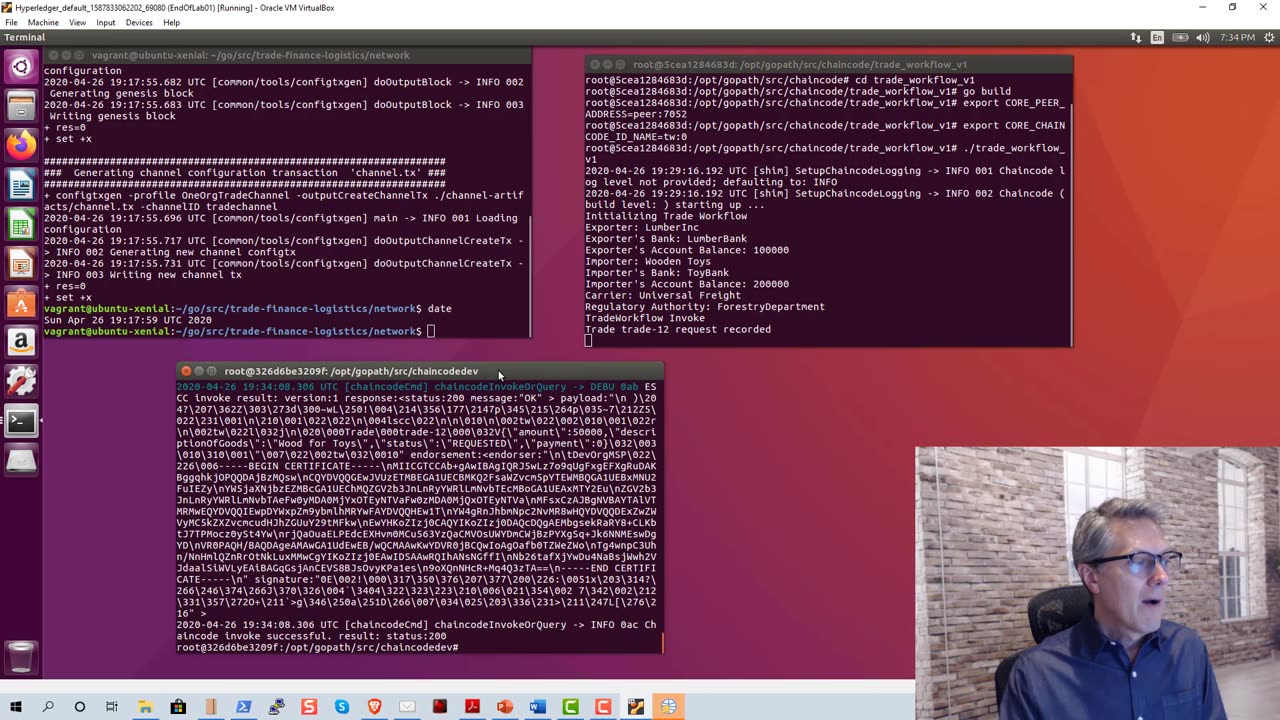The height and width of the screenshot is (720, 1280).
Task: Click vagrant terminal prompt input line
Action: (x=286, y=331)
